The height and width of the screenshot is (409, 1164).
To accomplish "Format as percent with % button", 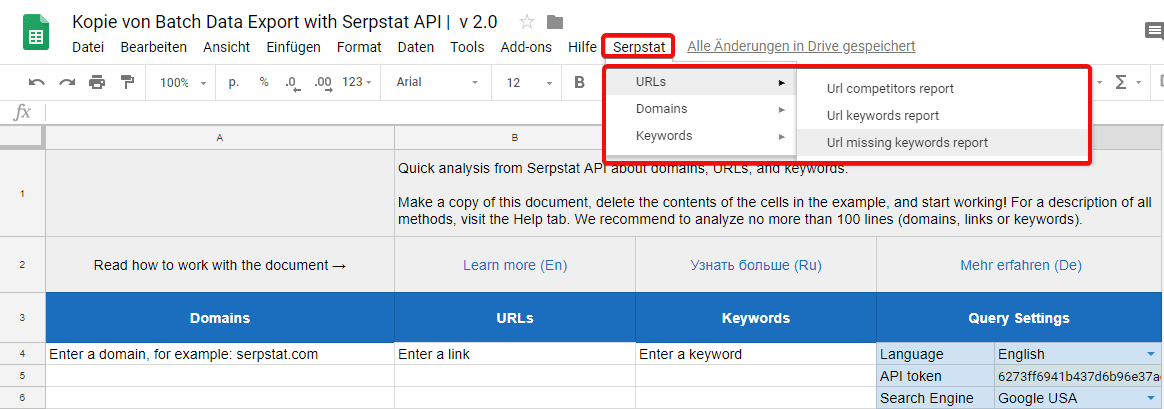I will pos(264,82).
